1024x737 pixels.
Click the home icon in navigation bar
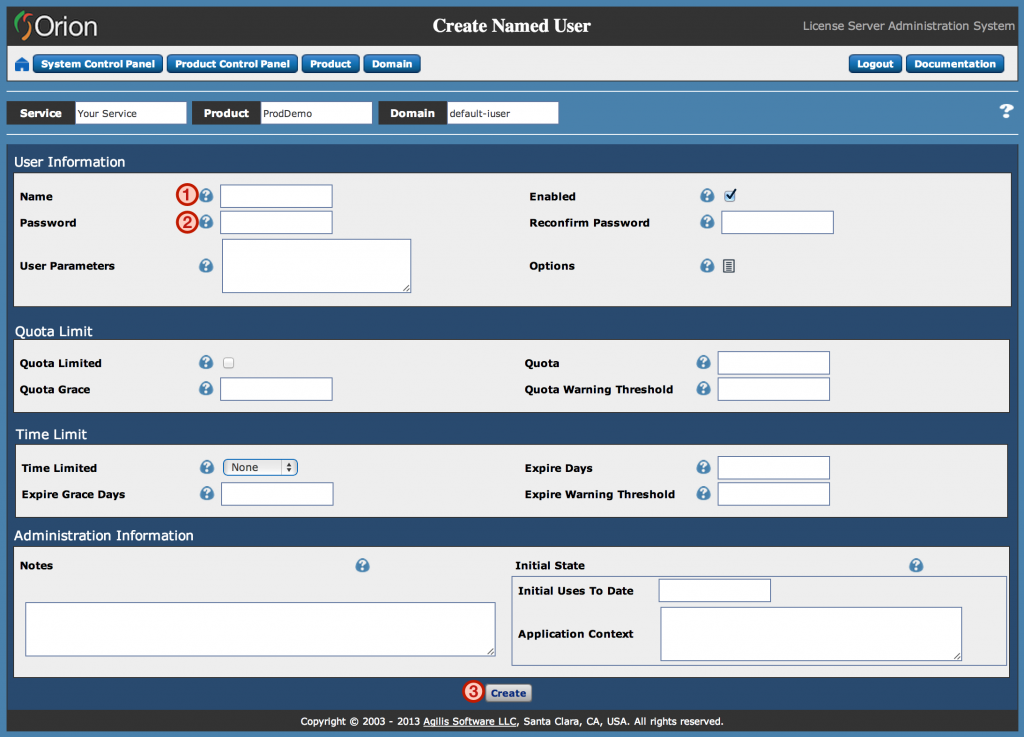[x=22, y=65]
